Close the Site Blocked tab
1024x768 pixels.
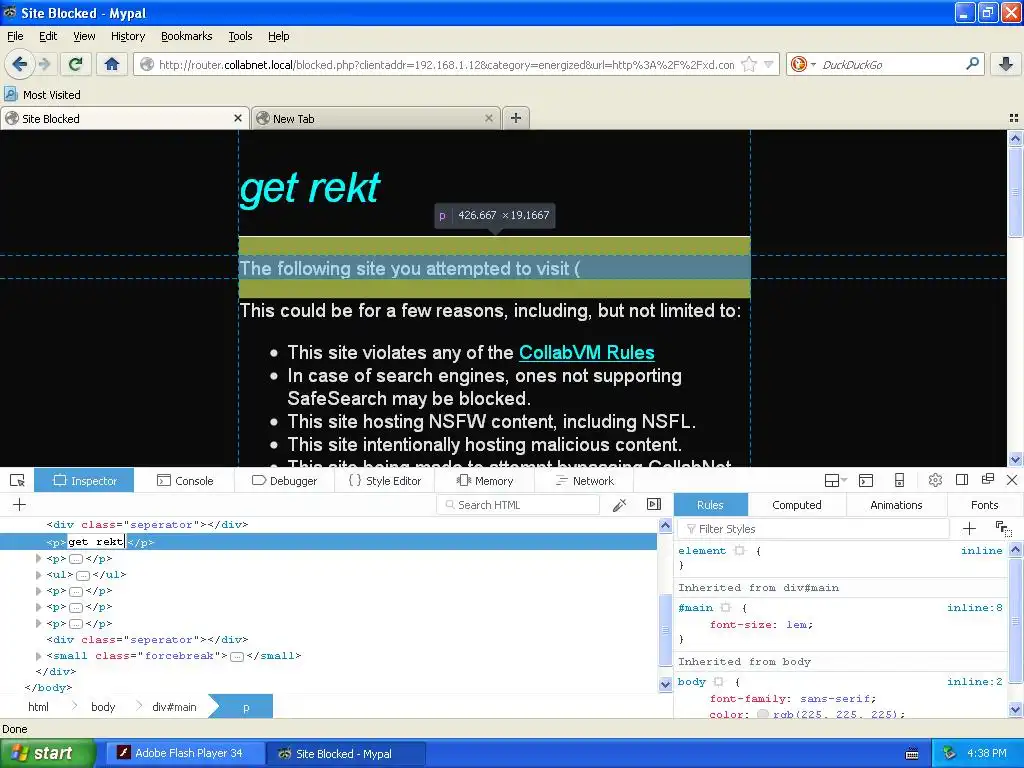coord(238,118)
